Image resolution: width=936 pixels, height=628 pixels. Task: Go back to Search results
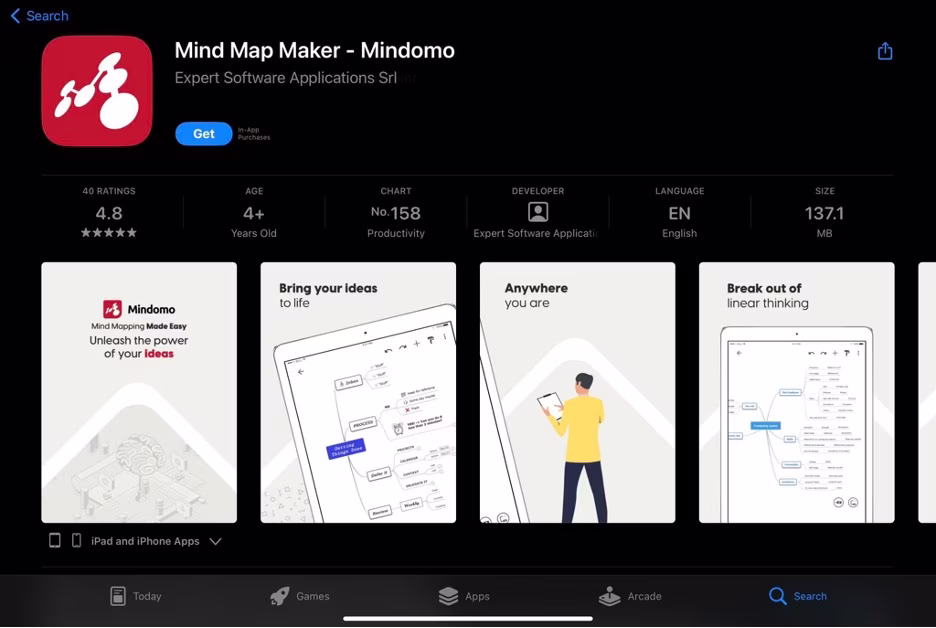[x=39, y=16]
